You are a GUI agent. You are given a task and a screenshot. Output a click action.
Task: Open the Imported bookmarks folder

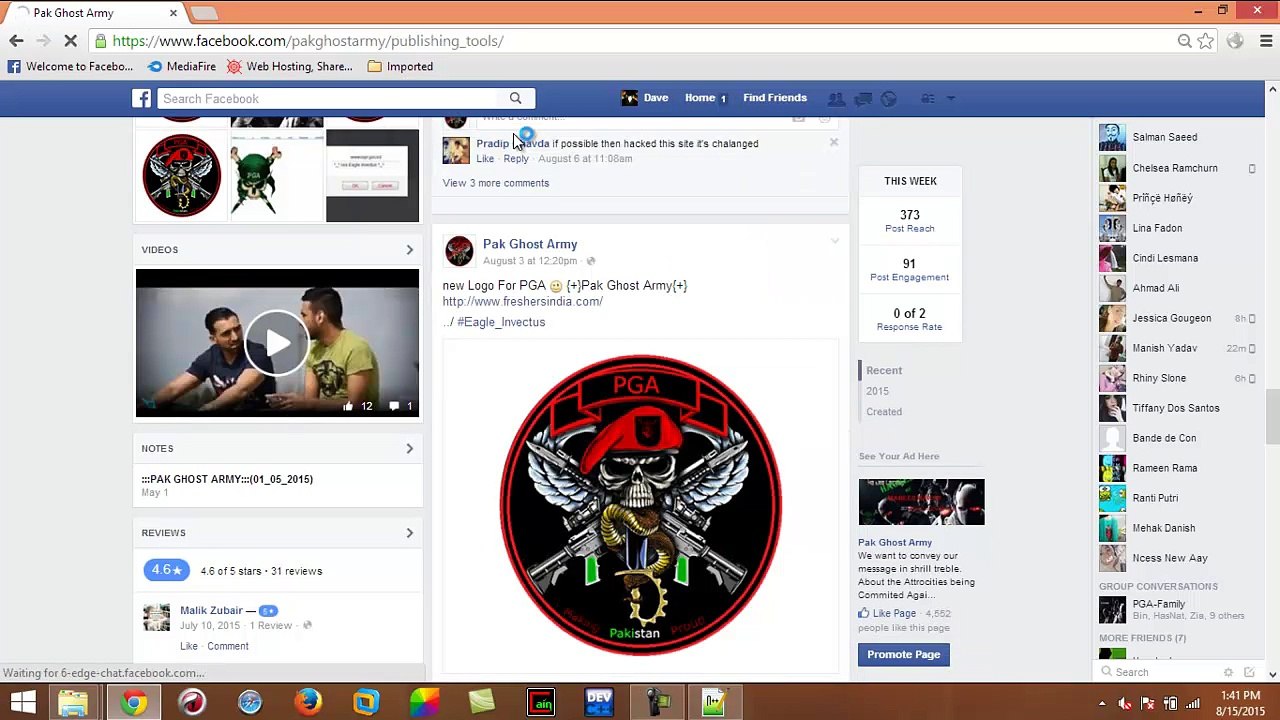pyautogui.click(x=400, y=67)
